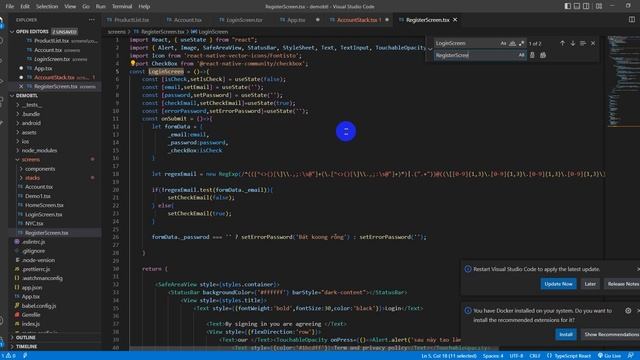Click the Show Recommendations button
The height and width of the screenshot is (360, 640).
[x=611, y=335]
